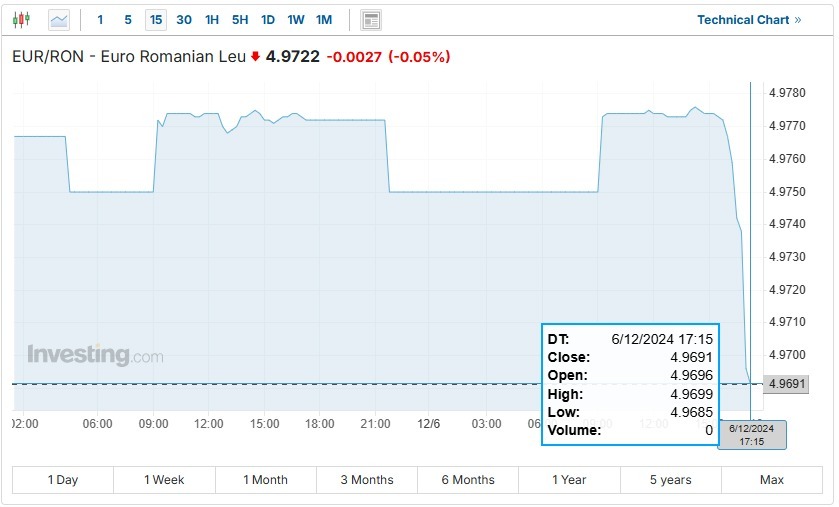
Task: Show the 1 Day range
Action: point(63,480)
